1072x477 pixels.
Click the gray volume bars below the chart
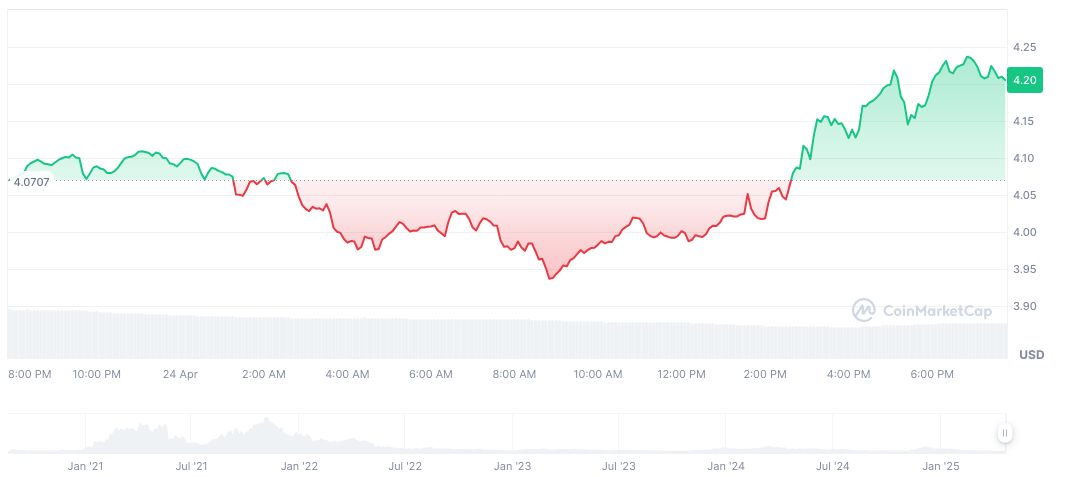[500, 338]
